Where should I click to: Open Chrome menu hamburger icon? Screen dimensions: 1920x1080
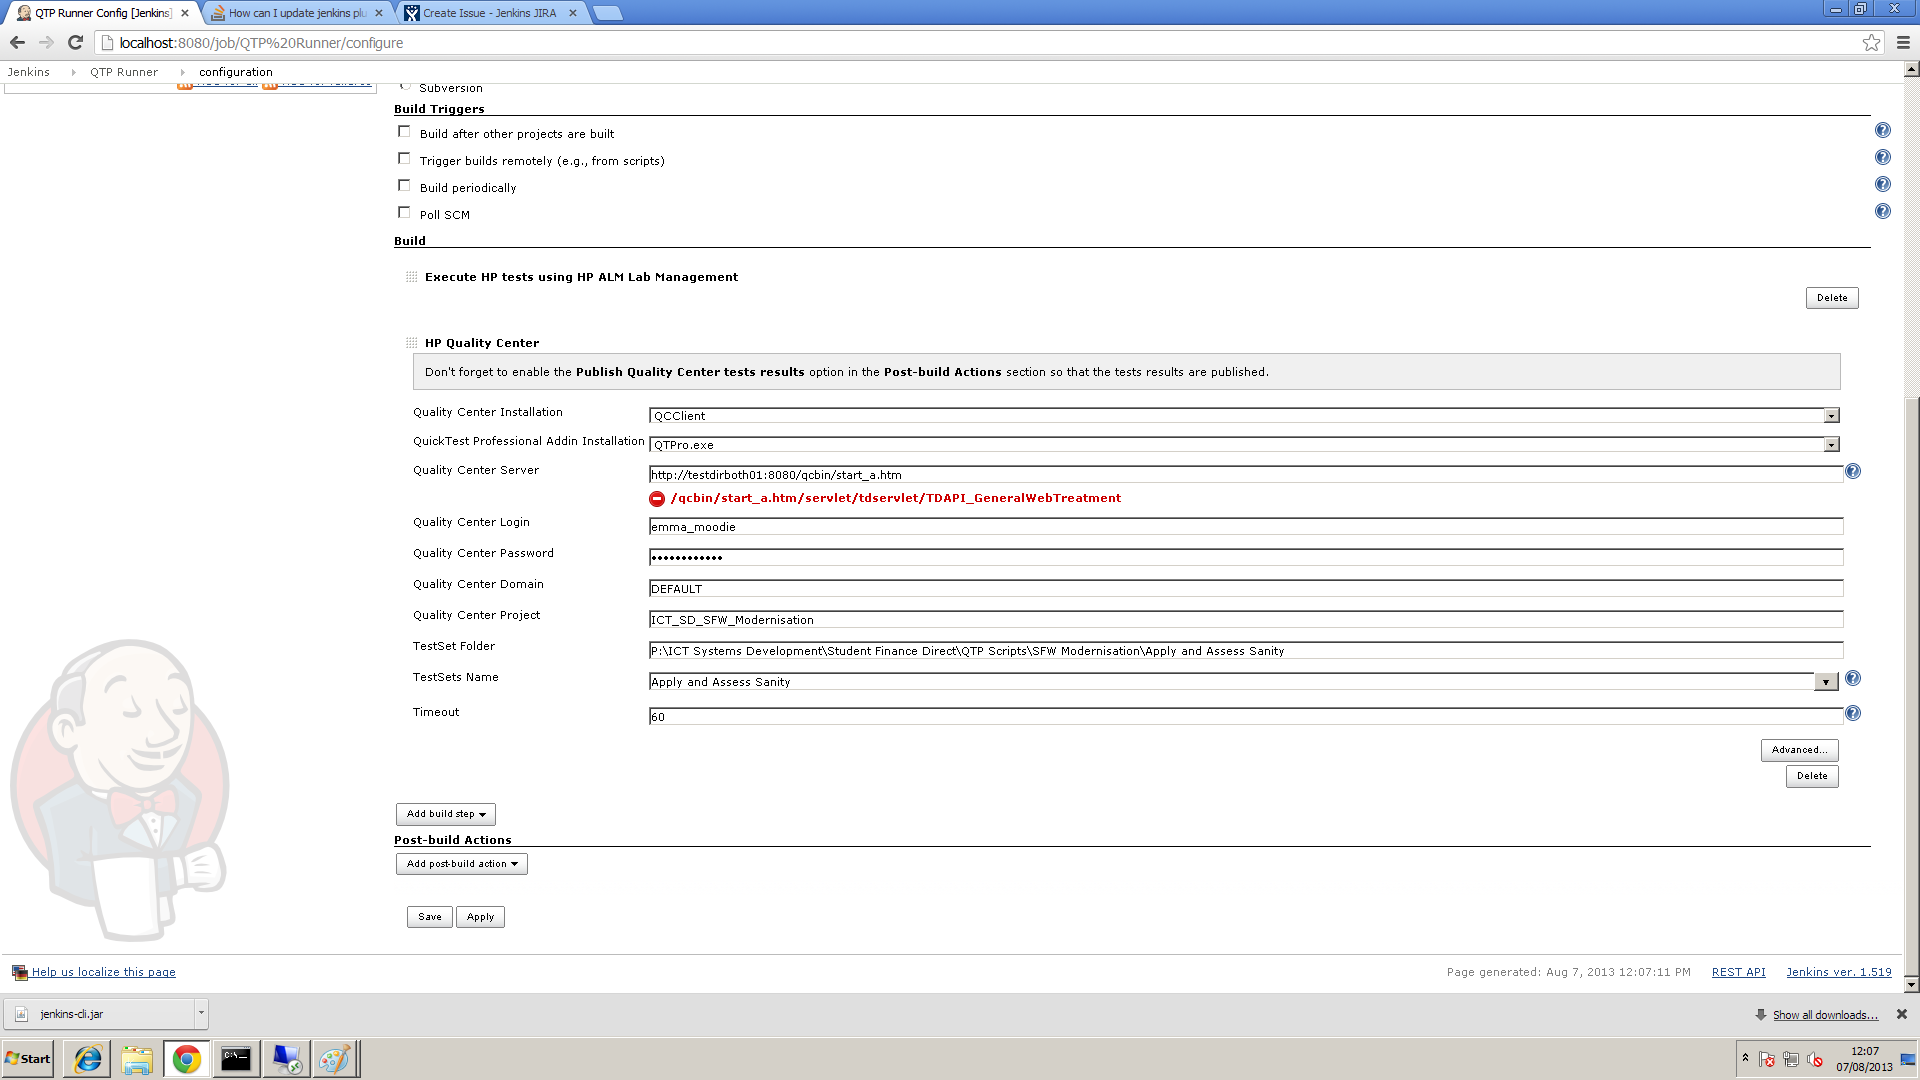(x=1903, y=43)
